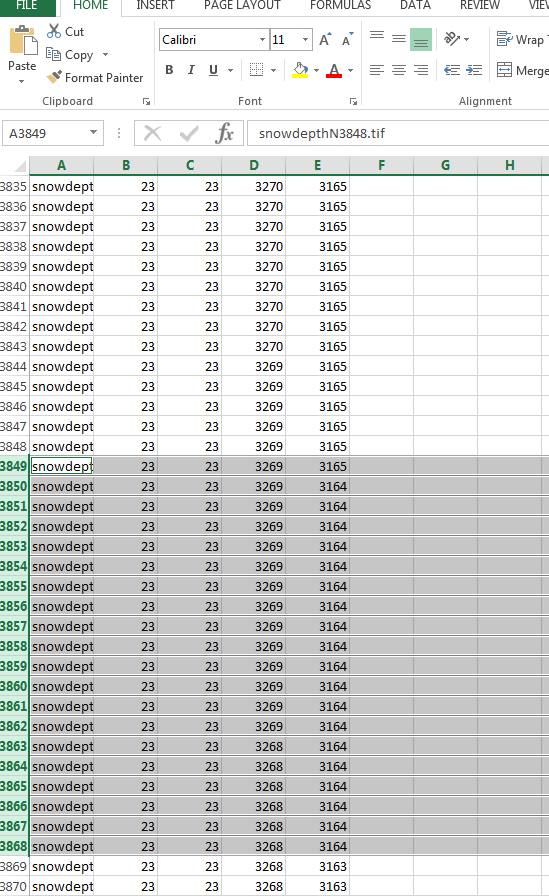
Task: Apply cell borders icon
Action: [257, 70]
